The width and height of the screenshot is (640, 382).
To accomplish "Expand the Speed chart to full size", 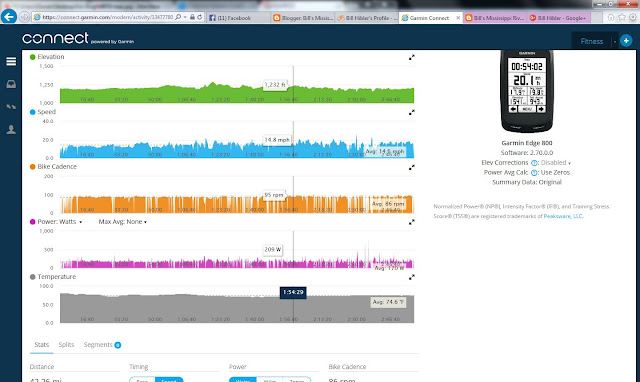I will pos(411,112).
